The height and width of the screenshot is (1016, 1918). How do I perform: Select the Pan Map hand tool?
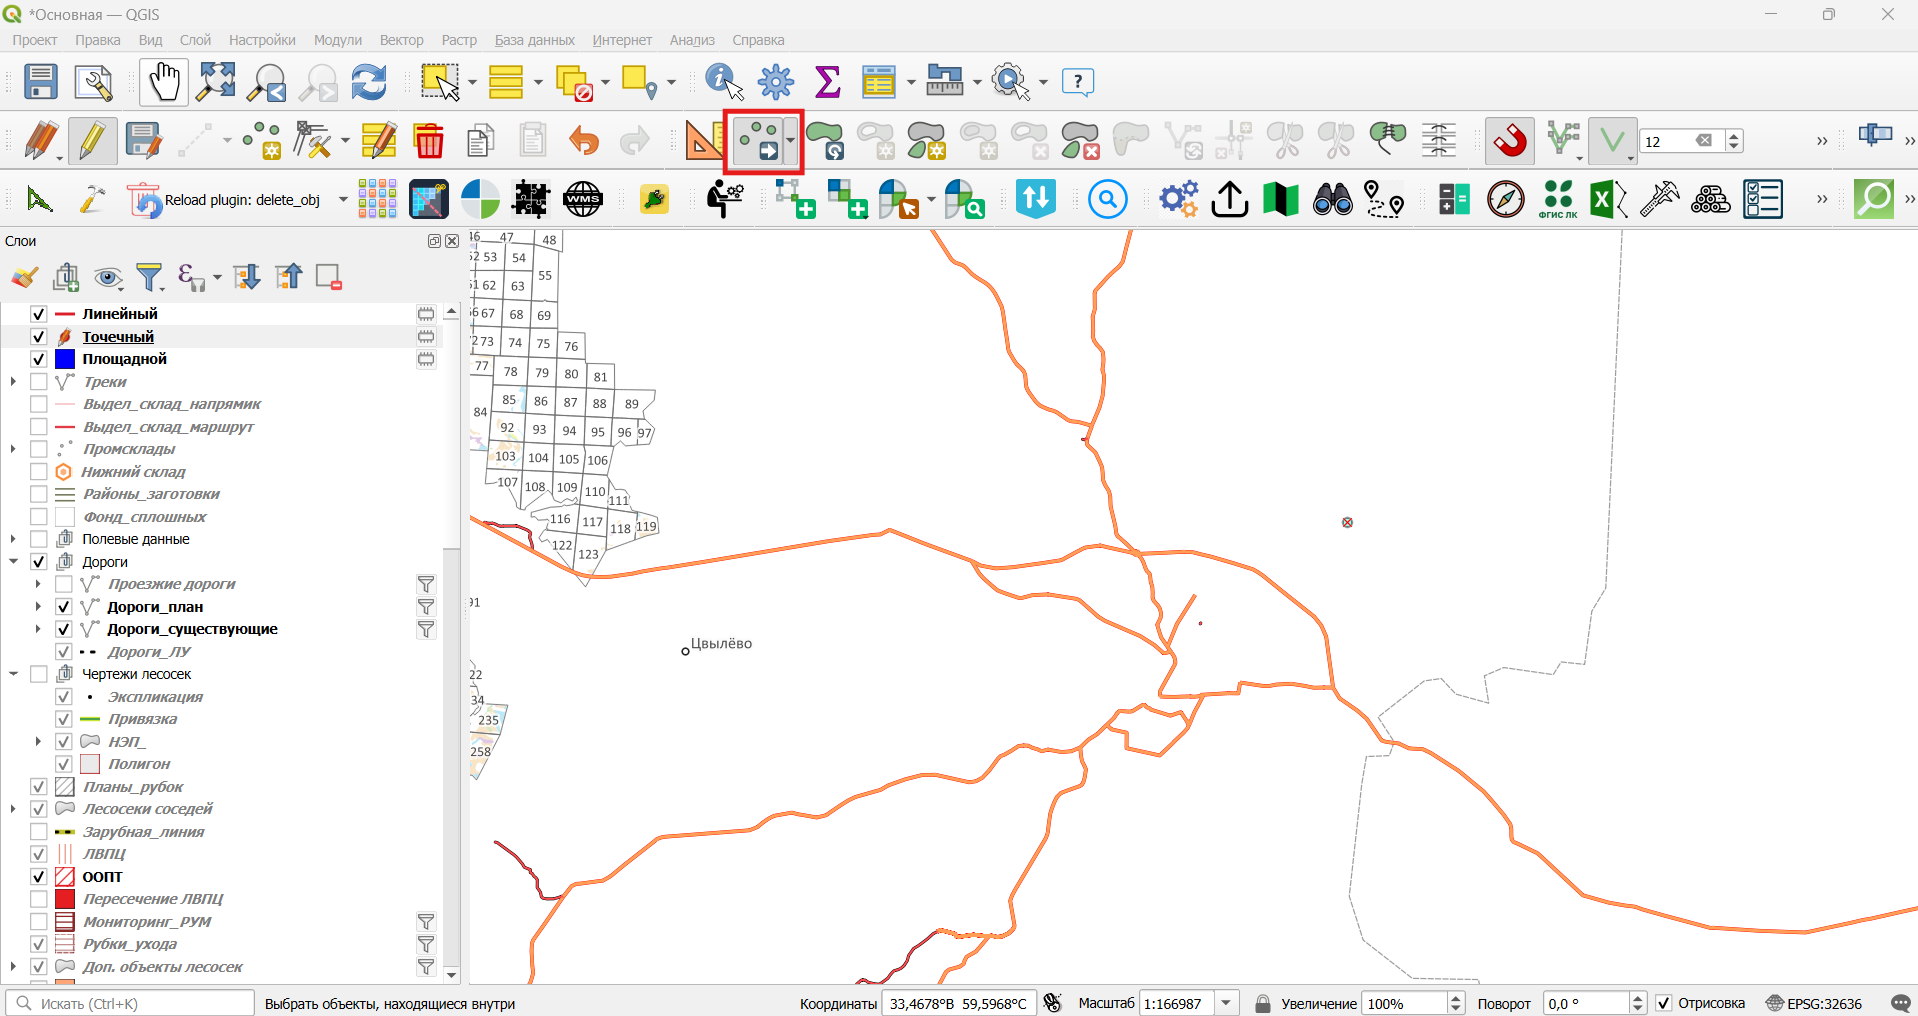tap(163, 81)
